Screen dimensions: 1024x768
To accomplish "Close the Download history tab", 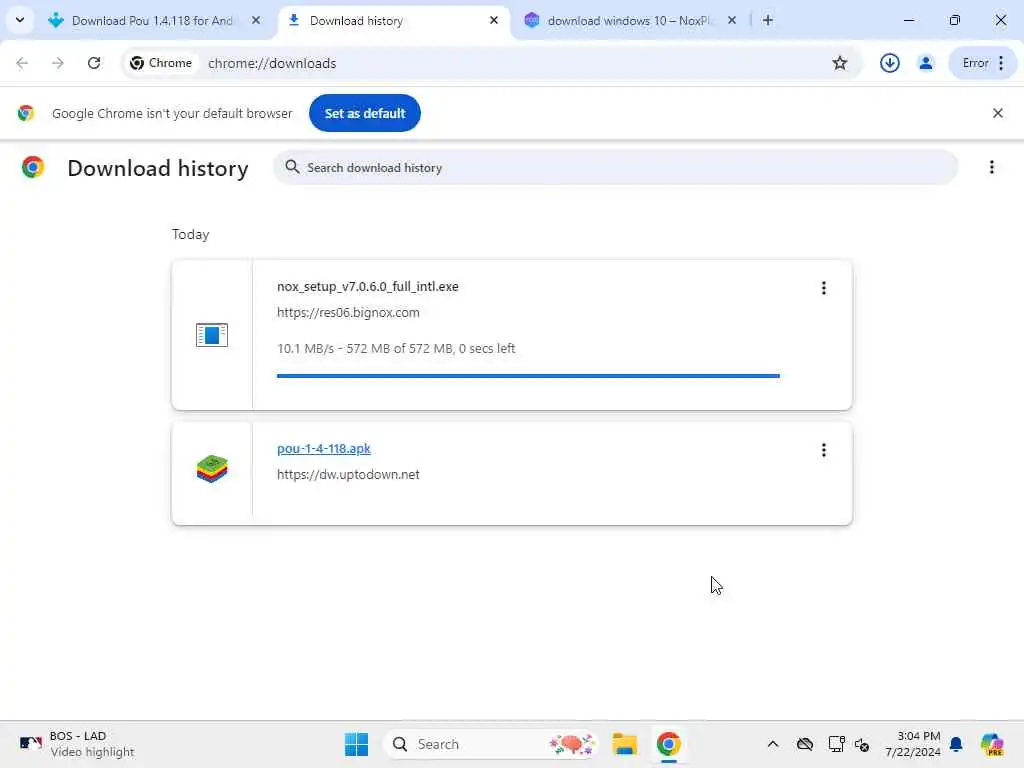I will pos(494,21).
